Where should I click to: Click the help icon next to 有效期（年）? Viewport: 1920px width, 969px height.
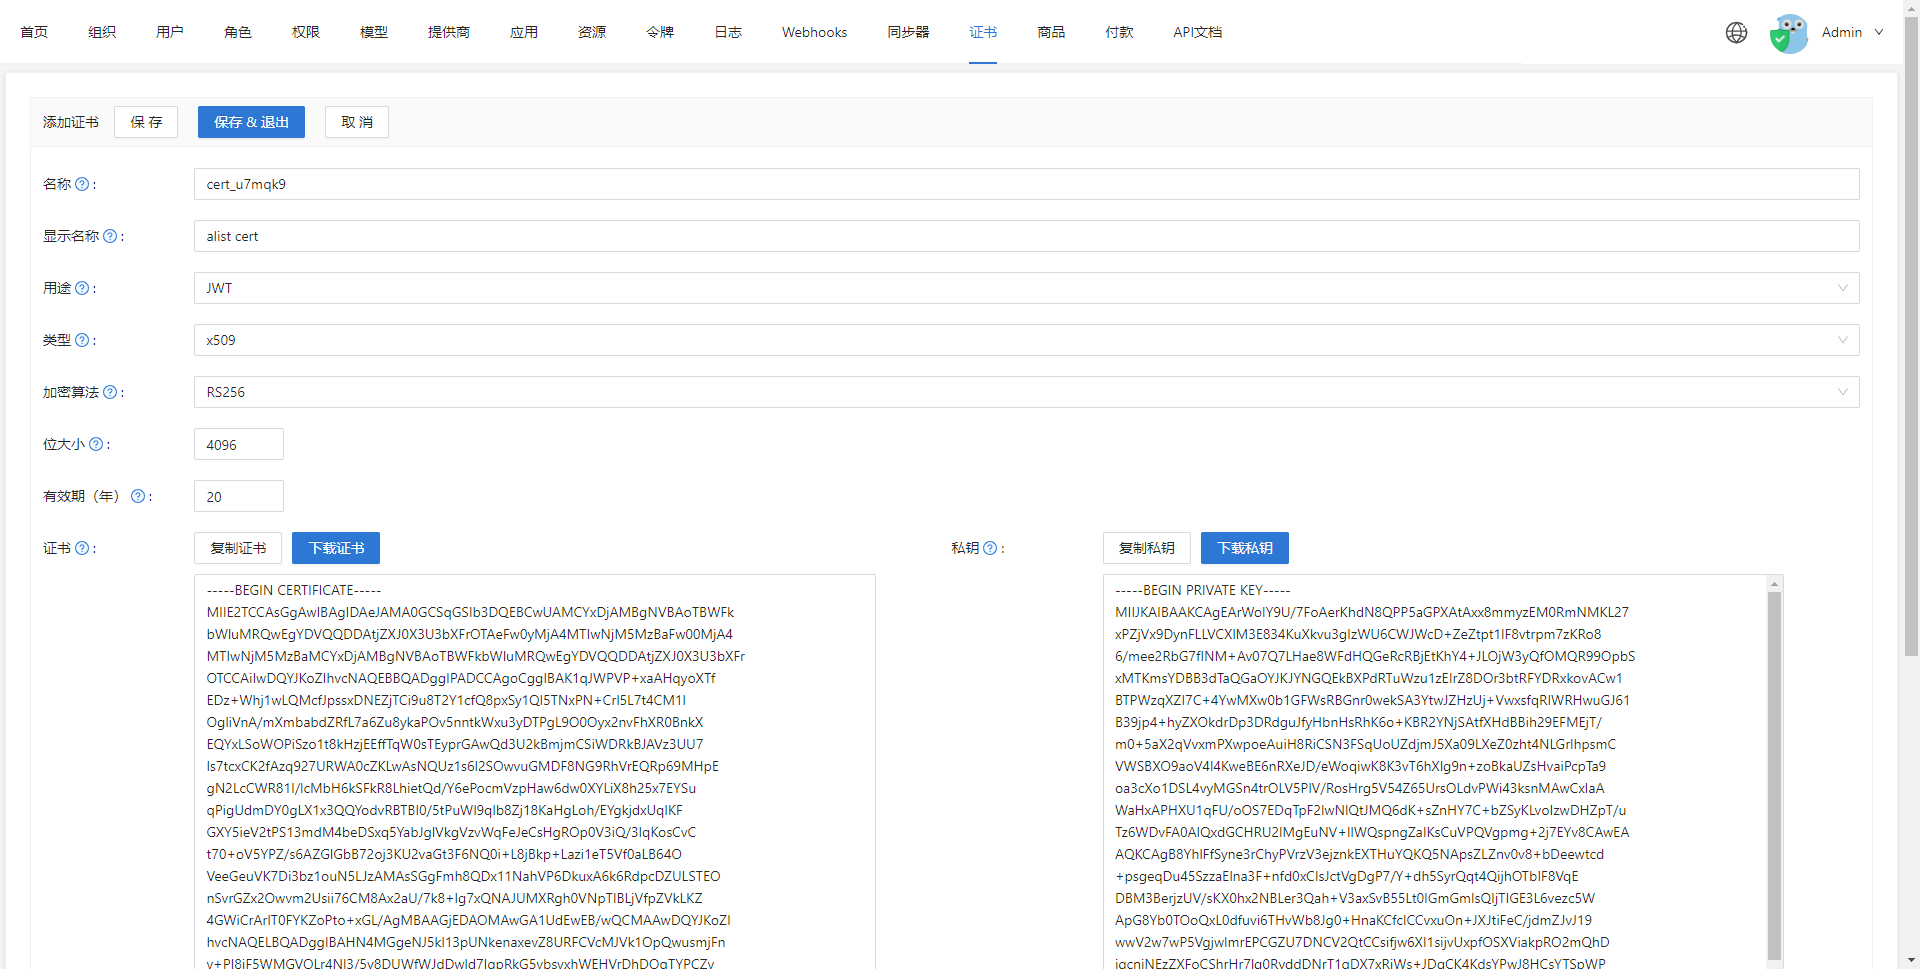tap(140, 496)
